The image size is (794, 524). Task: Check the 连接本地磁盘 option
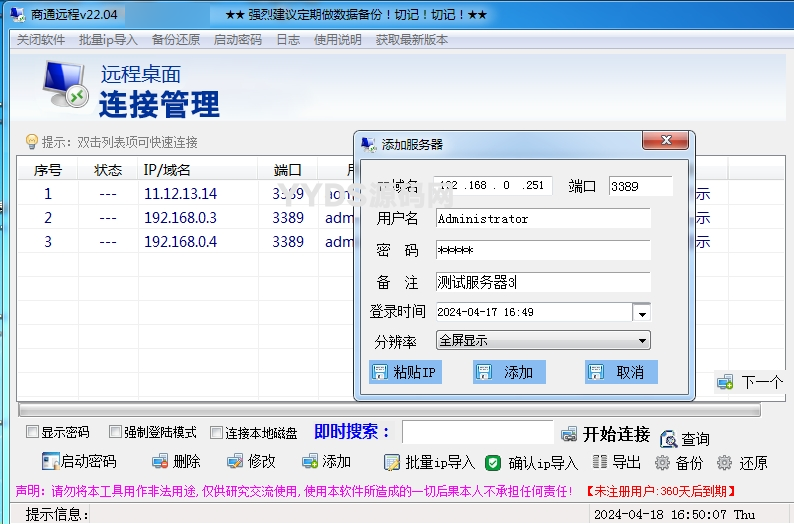(x=216, y=433)
